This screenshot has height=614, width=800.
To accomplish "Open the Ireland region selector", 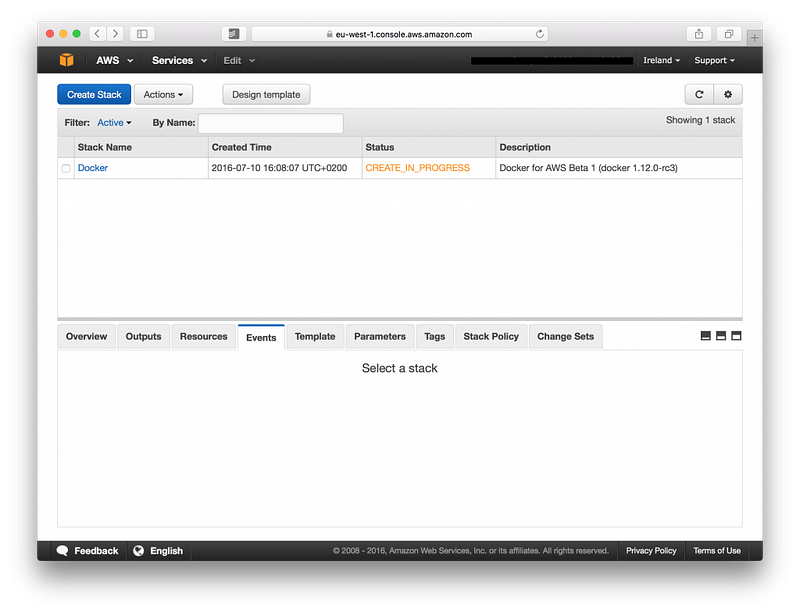I will 661,60.
